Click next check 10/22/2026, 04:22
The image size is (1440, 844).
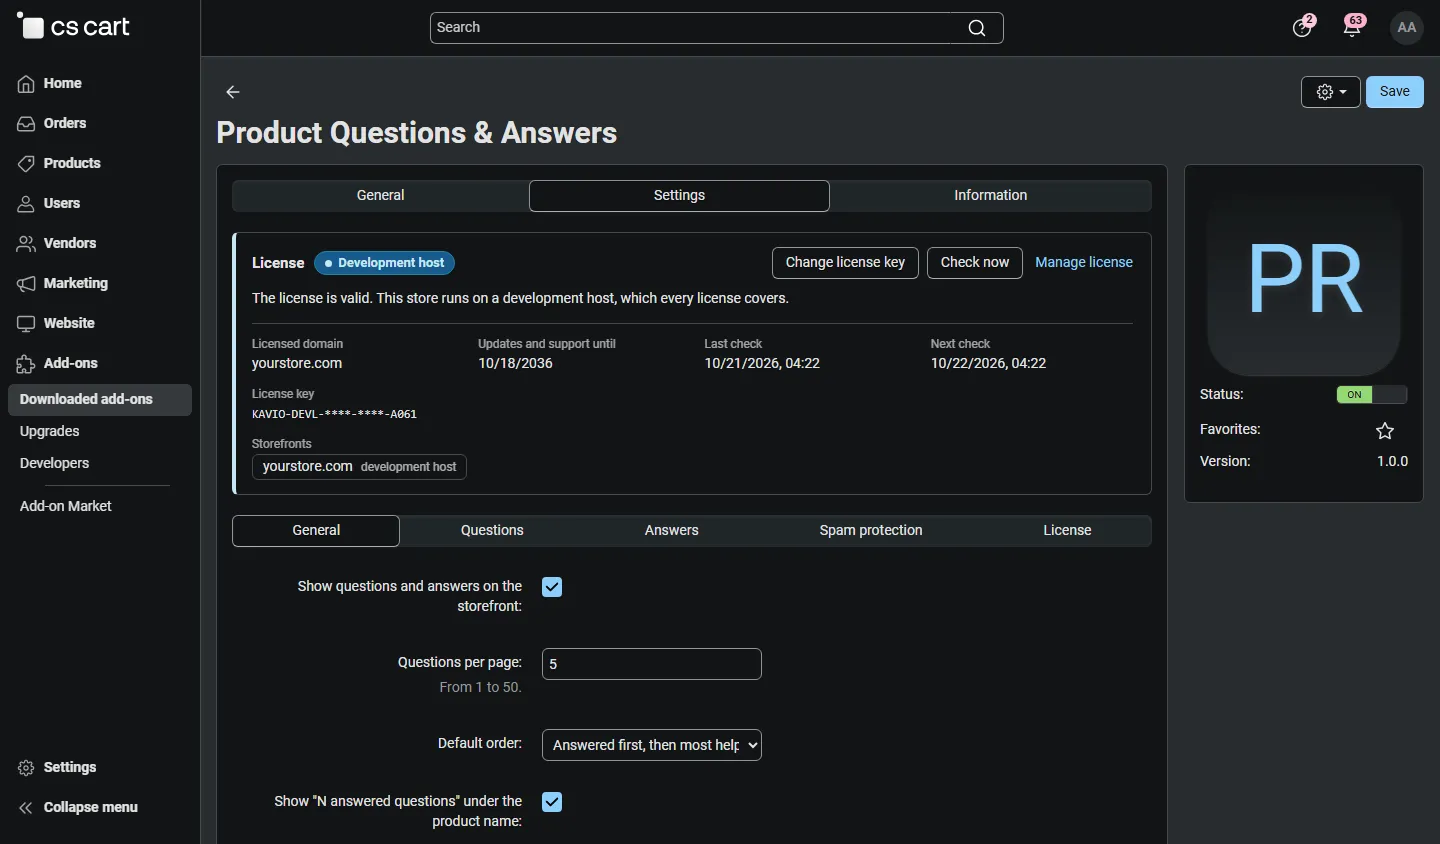point(988,364)
